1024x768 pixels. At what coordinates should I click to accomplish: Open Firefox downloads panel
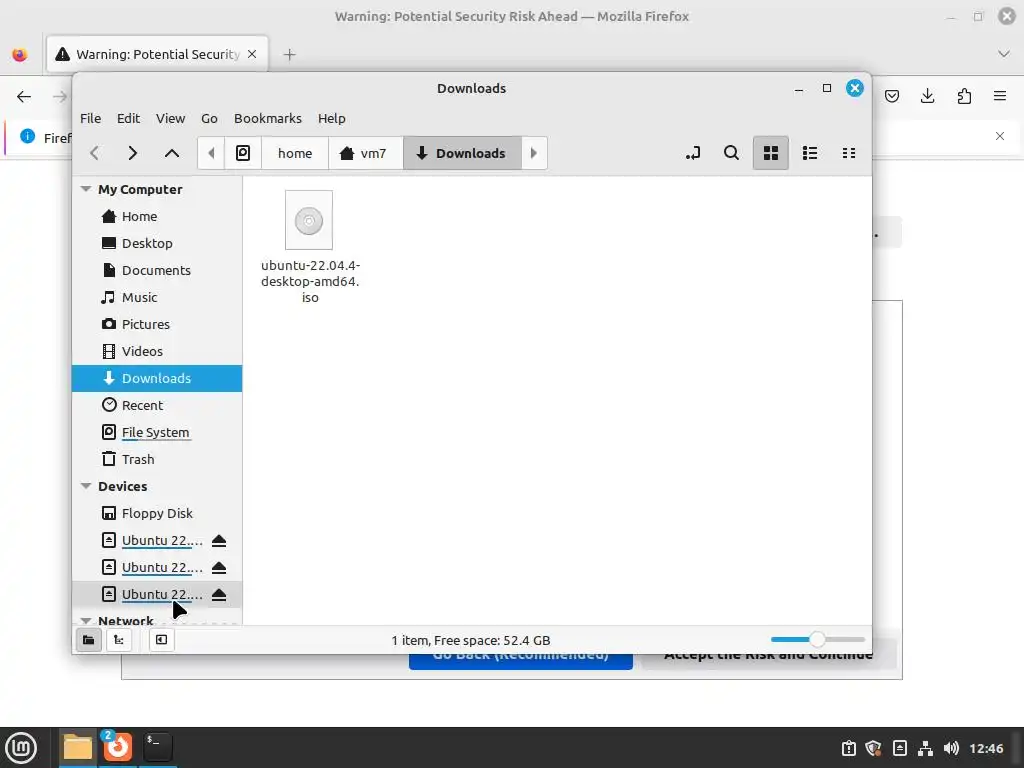[927, 97]
